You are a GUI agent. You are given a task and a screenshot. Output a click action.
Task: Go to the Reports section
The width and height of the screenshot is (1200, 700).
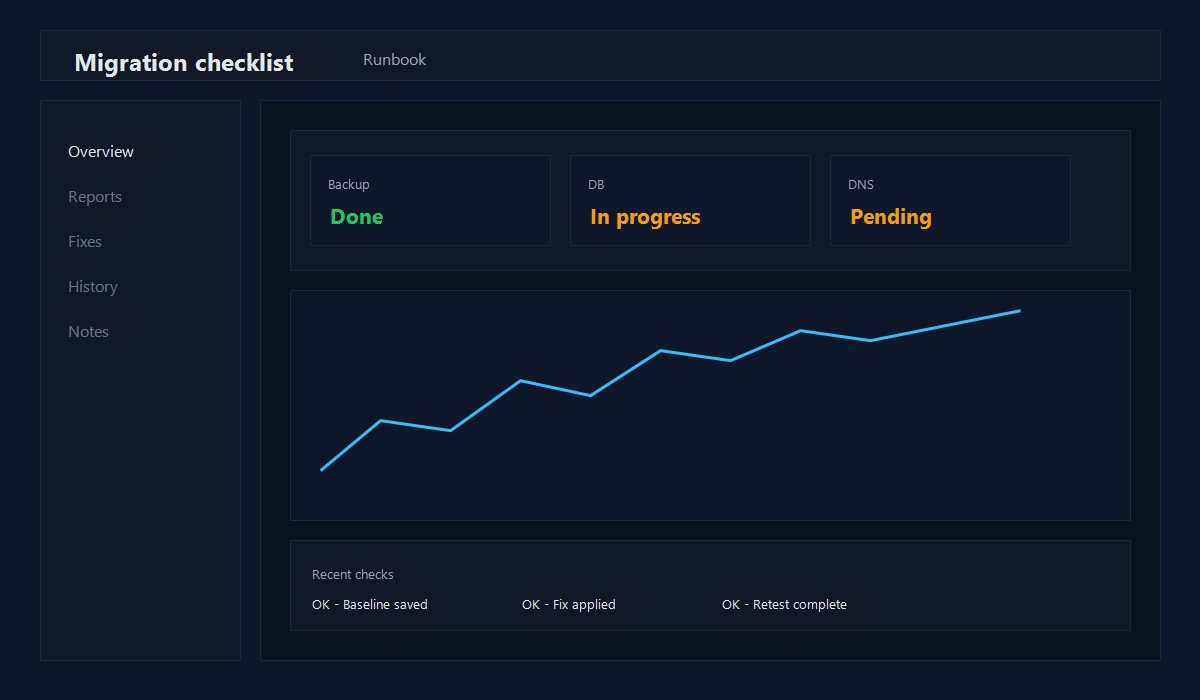[95, 197]
